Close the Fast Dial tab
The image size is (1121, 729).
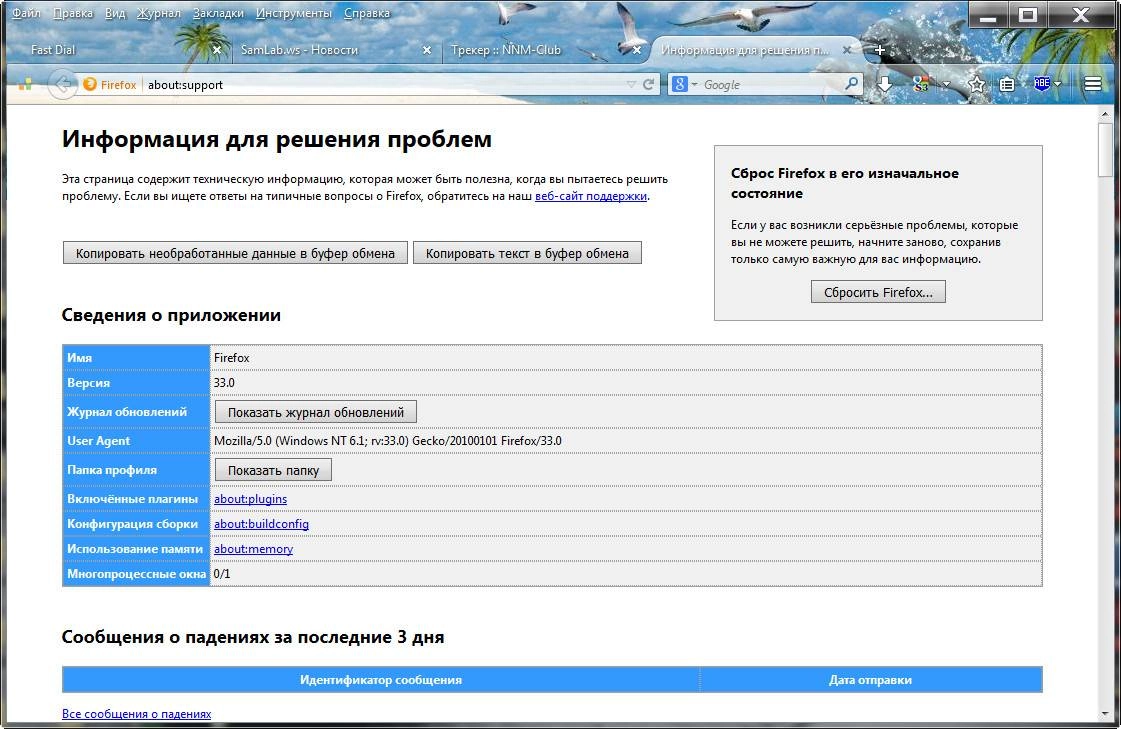[x=217, y=50]
